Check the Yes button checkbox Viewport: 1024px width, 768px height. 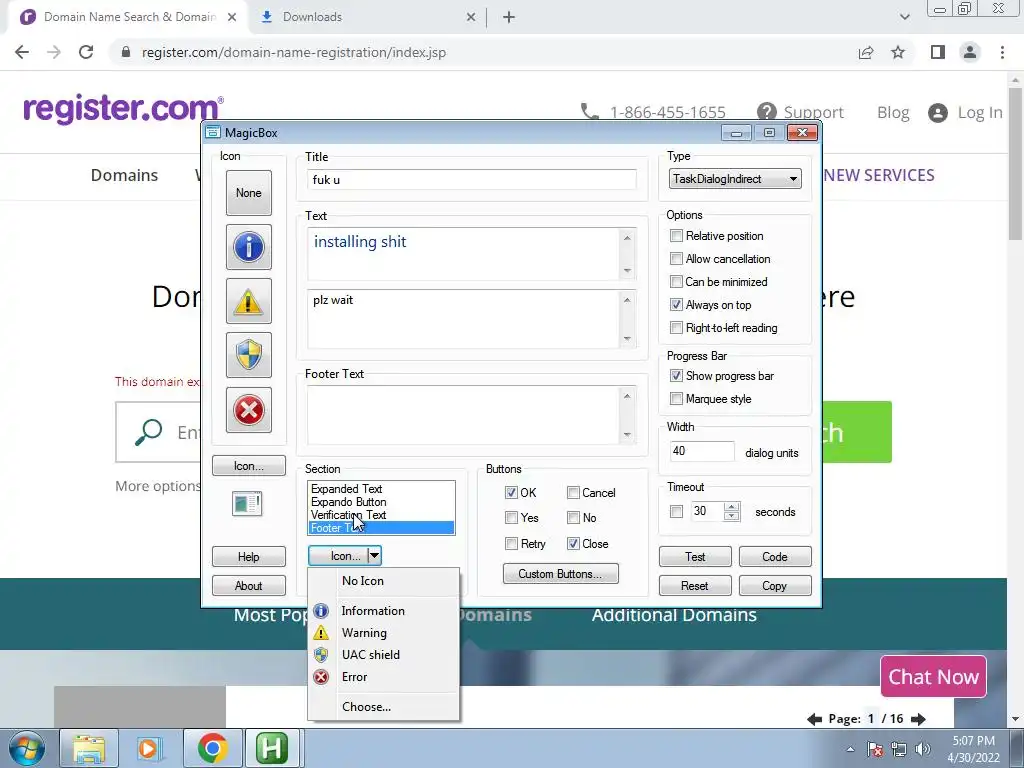(511, 518)
